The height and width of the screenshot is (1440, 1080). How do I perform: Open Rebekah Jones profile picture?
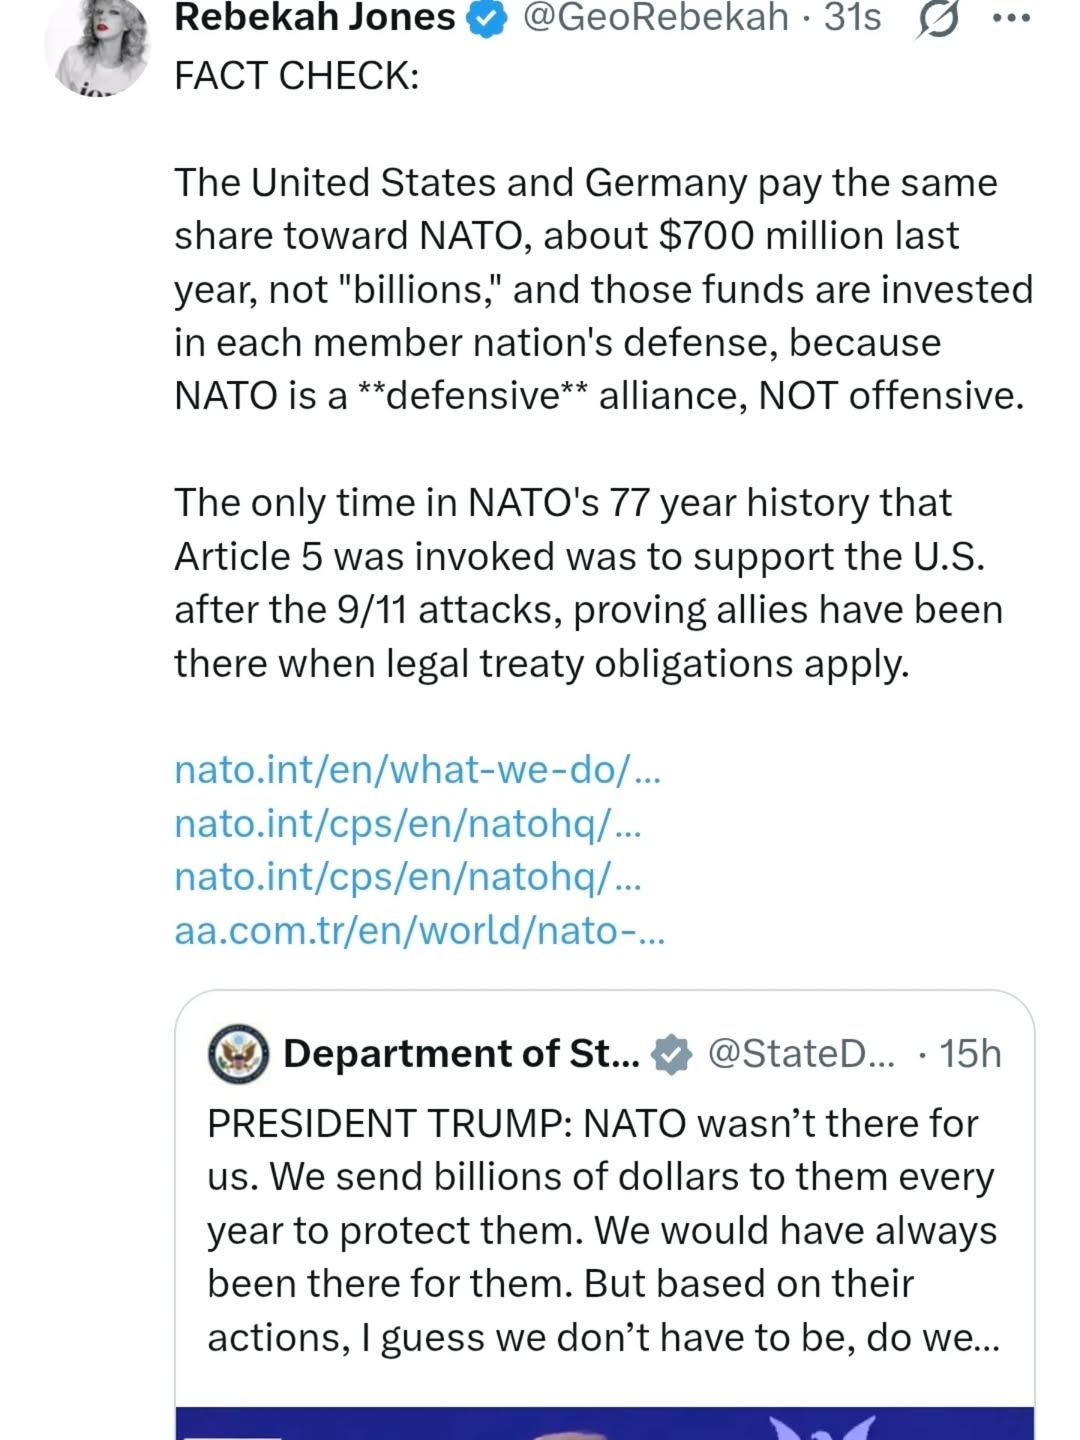pyautogui.click(x=99, y=45)
